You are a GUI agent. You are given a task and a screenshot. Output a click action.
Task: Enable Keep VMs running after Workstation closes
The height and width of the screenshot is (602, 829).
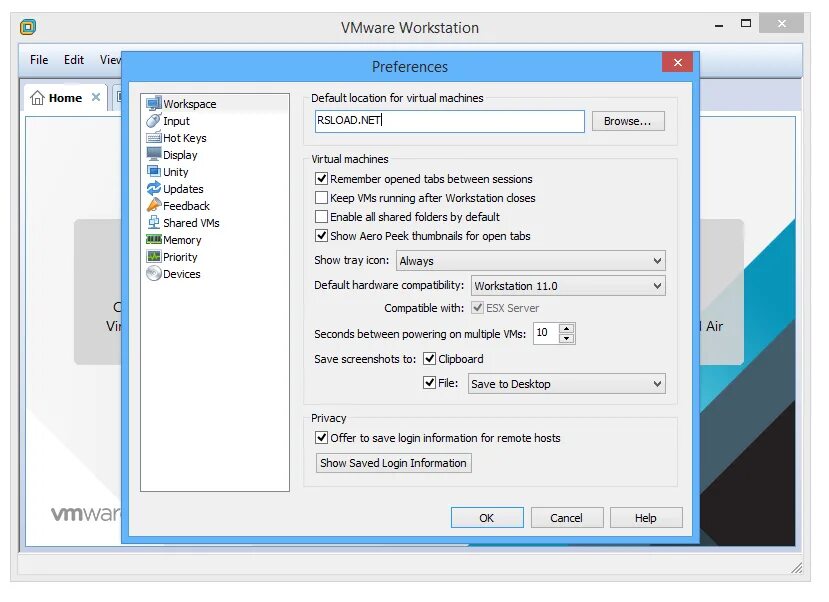point(321,198)
